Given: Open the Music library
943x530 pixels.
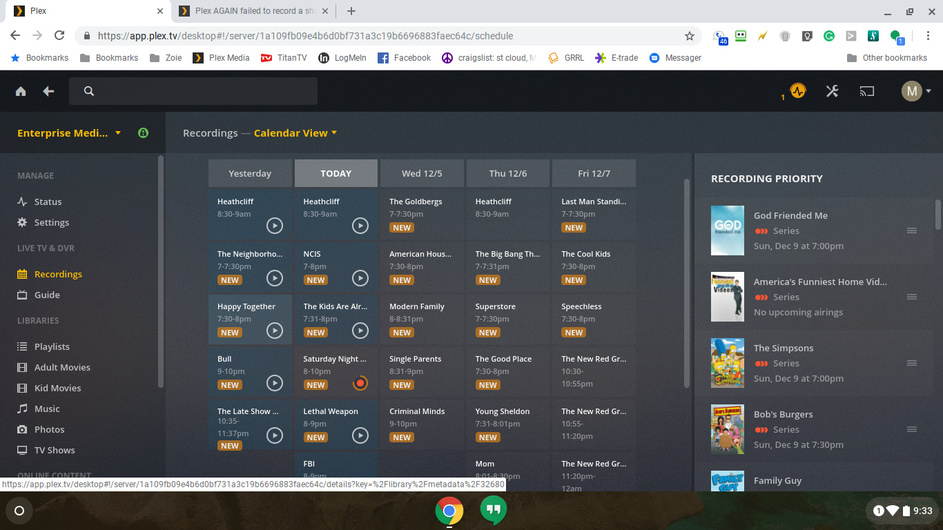Looking at the screenshot, I should pyautogui.click(x=46, y=409).
